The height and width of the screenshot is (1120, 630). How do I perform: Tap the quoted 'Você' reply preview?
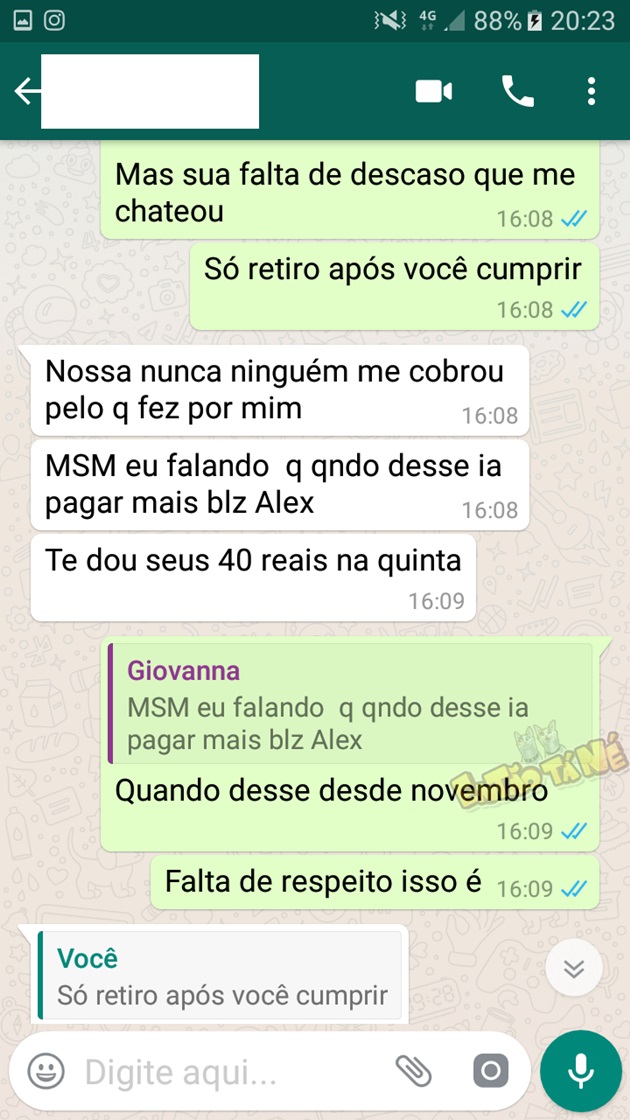221,975
